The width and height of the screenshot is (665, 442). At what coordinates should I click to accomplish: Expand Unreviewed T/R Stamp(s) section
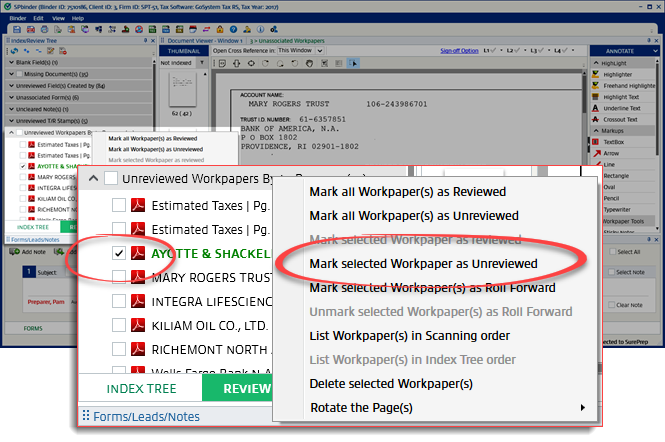click(11, 121)
